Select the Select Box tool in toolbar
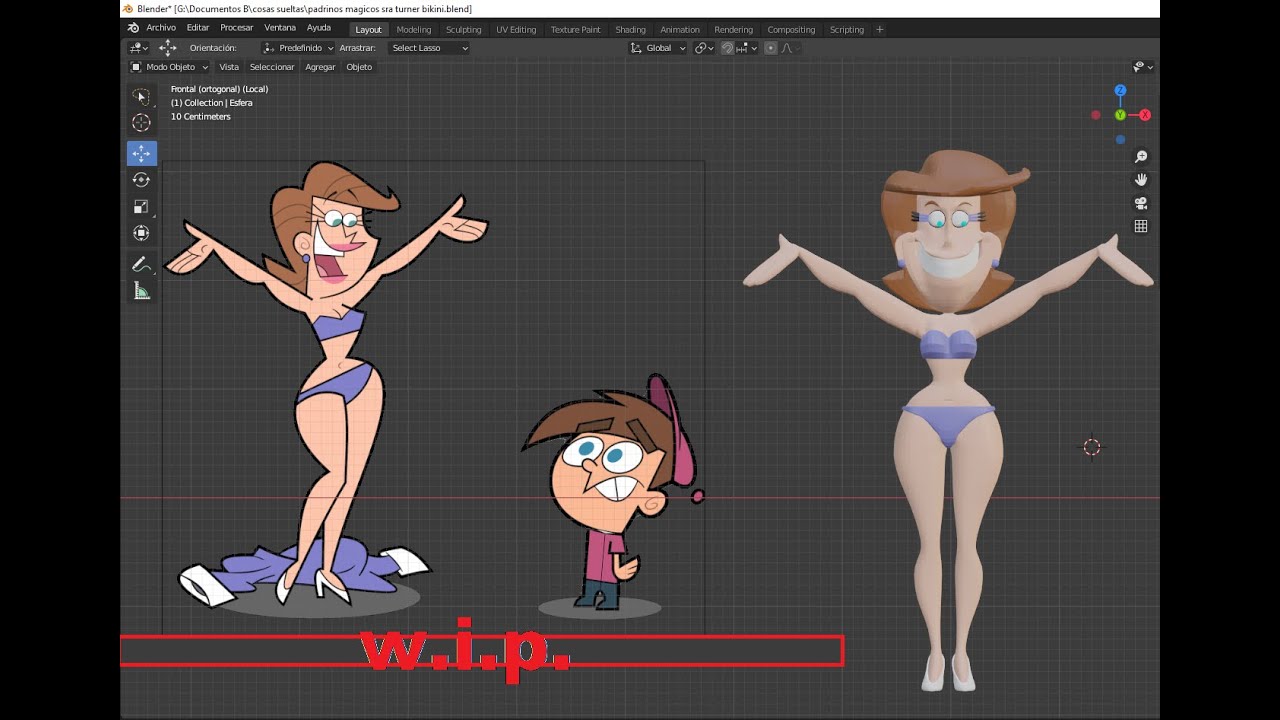The height and width of the screenshot is (720, 1280). point(141,97)
